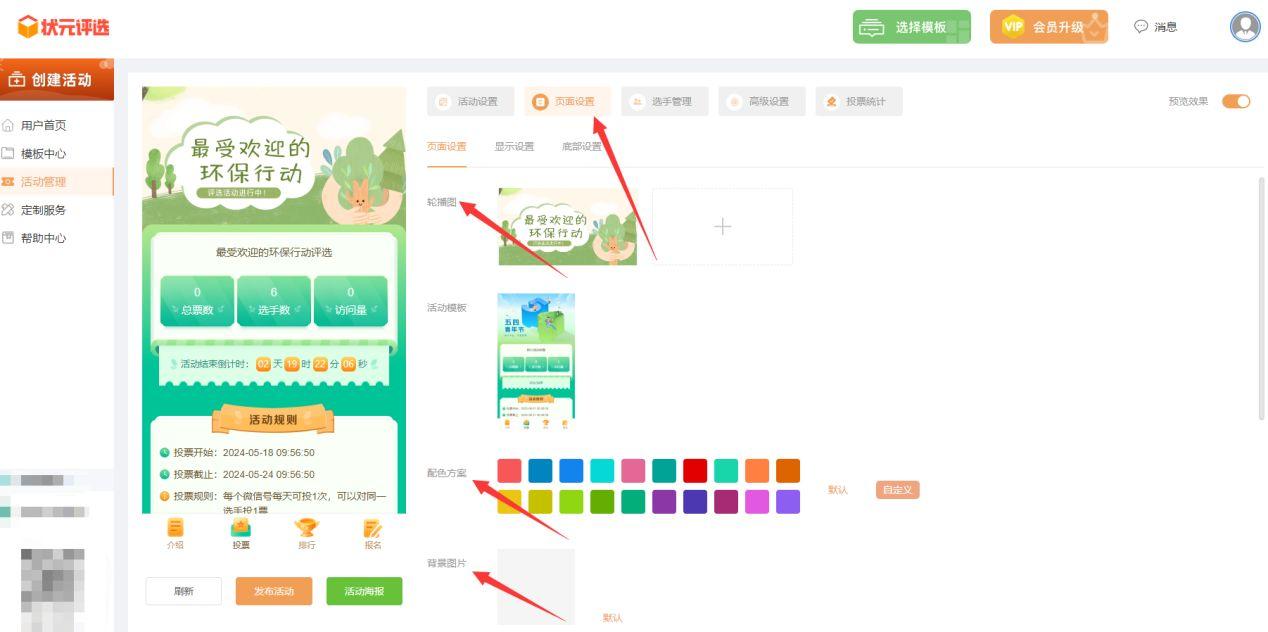Toggle the 预览效果 preview switch off
This screenshot has width=1268, height=632.
[1236, 101]
